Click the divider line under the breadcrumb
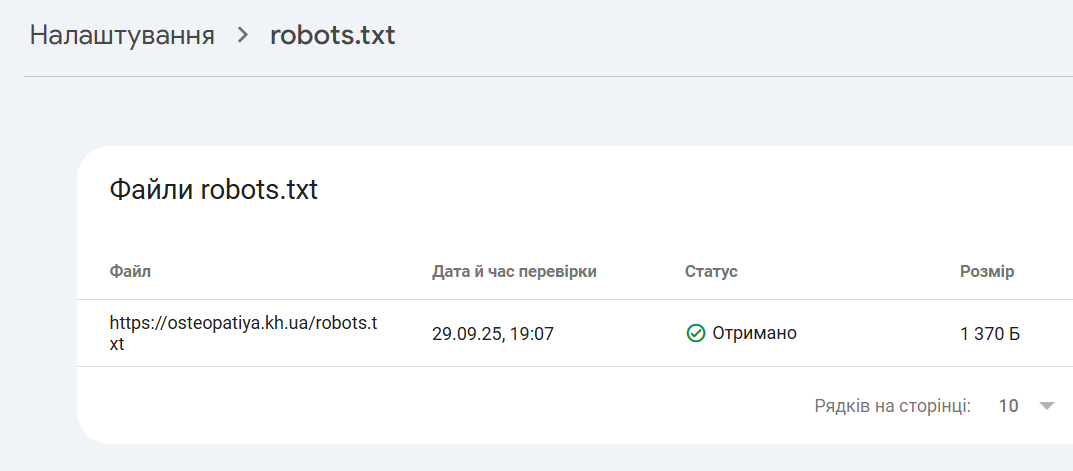The width and height of the screenshot is (1073, 471). click(x=548, y=76)
